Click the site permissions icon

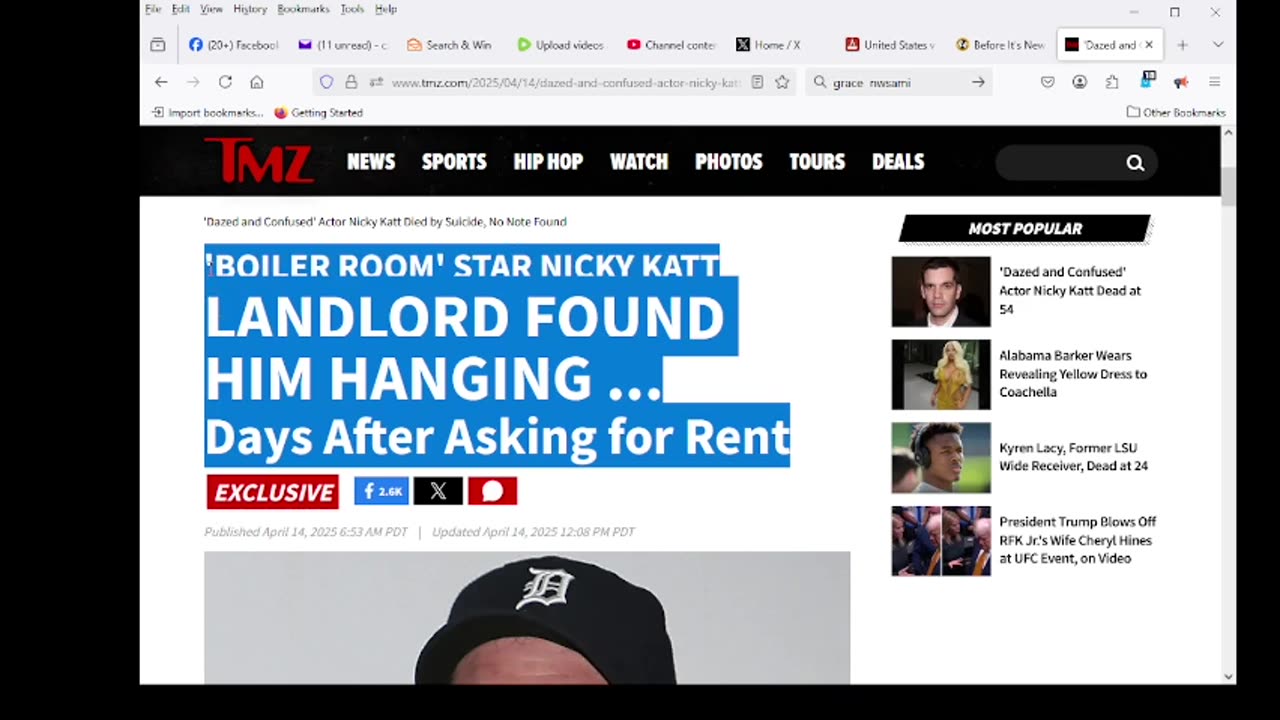click(x=376, y=82)
